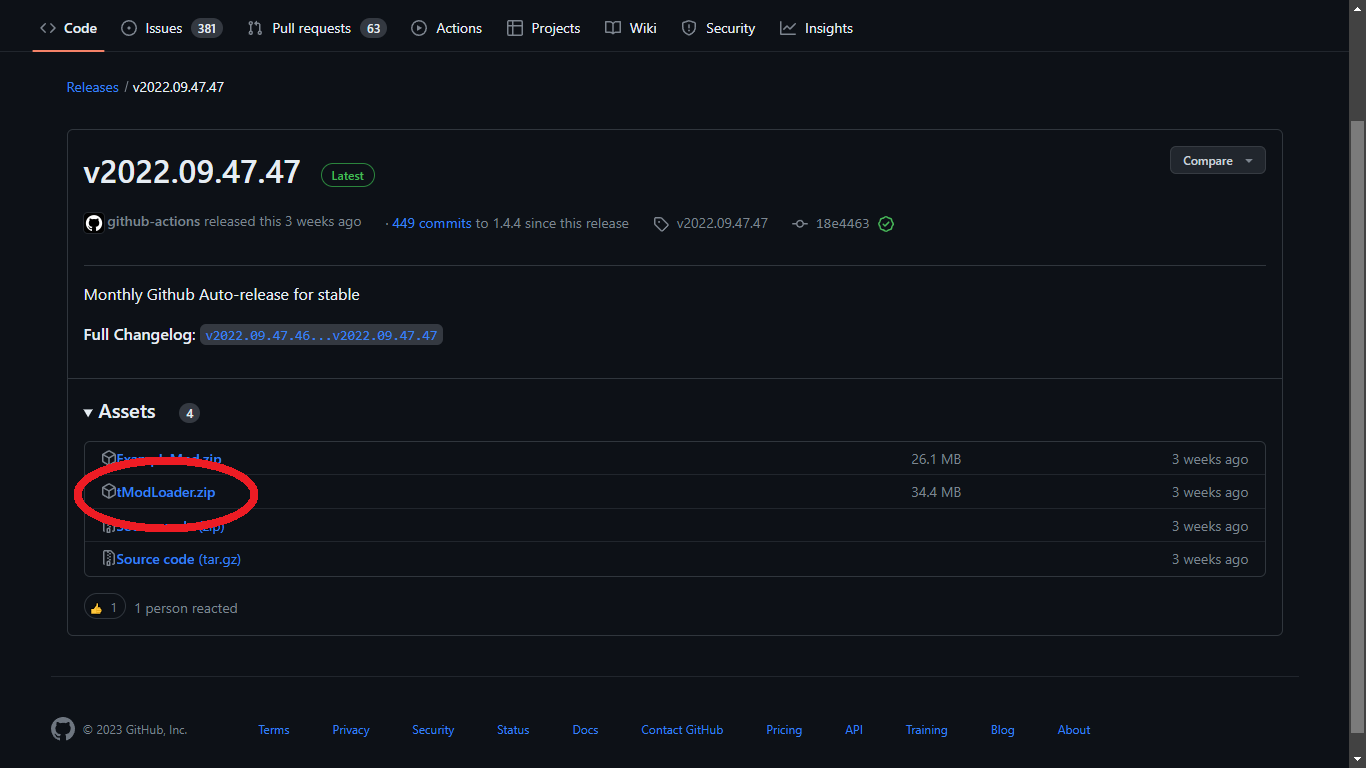Viewport: 1366px width, 768px height.
Task: Open the Training footer link
Action: (x=926, y=730)
